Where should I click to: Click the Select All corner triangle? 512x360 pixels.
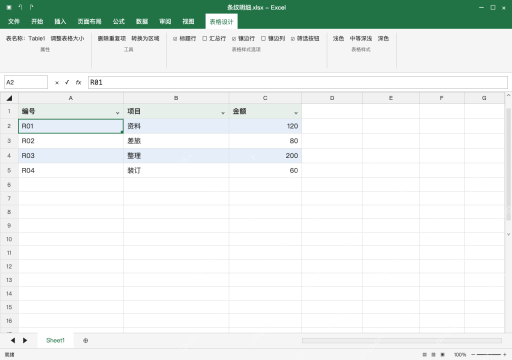[x=9, y=98]
